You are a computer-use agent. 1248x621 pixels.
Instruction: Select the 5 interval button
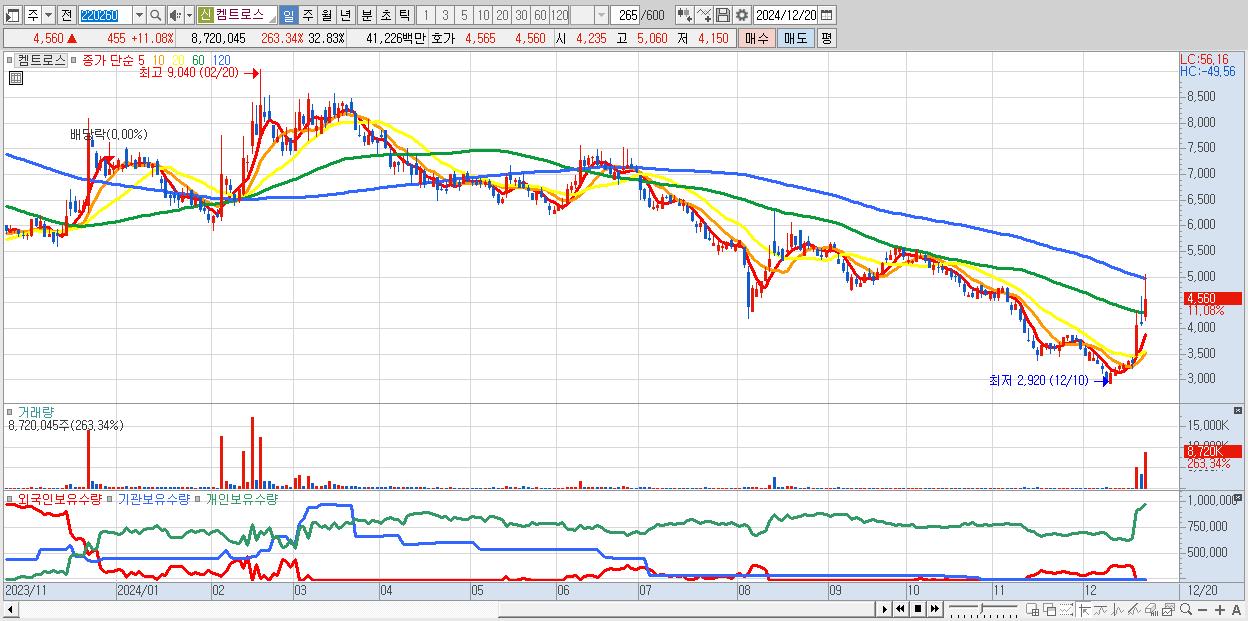click(464, 15)
